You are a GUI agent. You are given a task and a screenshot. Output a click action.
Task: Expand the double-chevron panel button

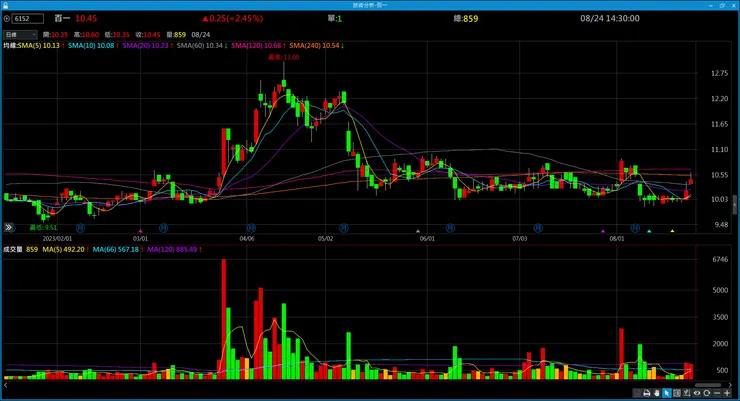(x=9, y=227)
